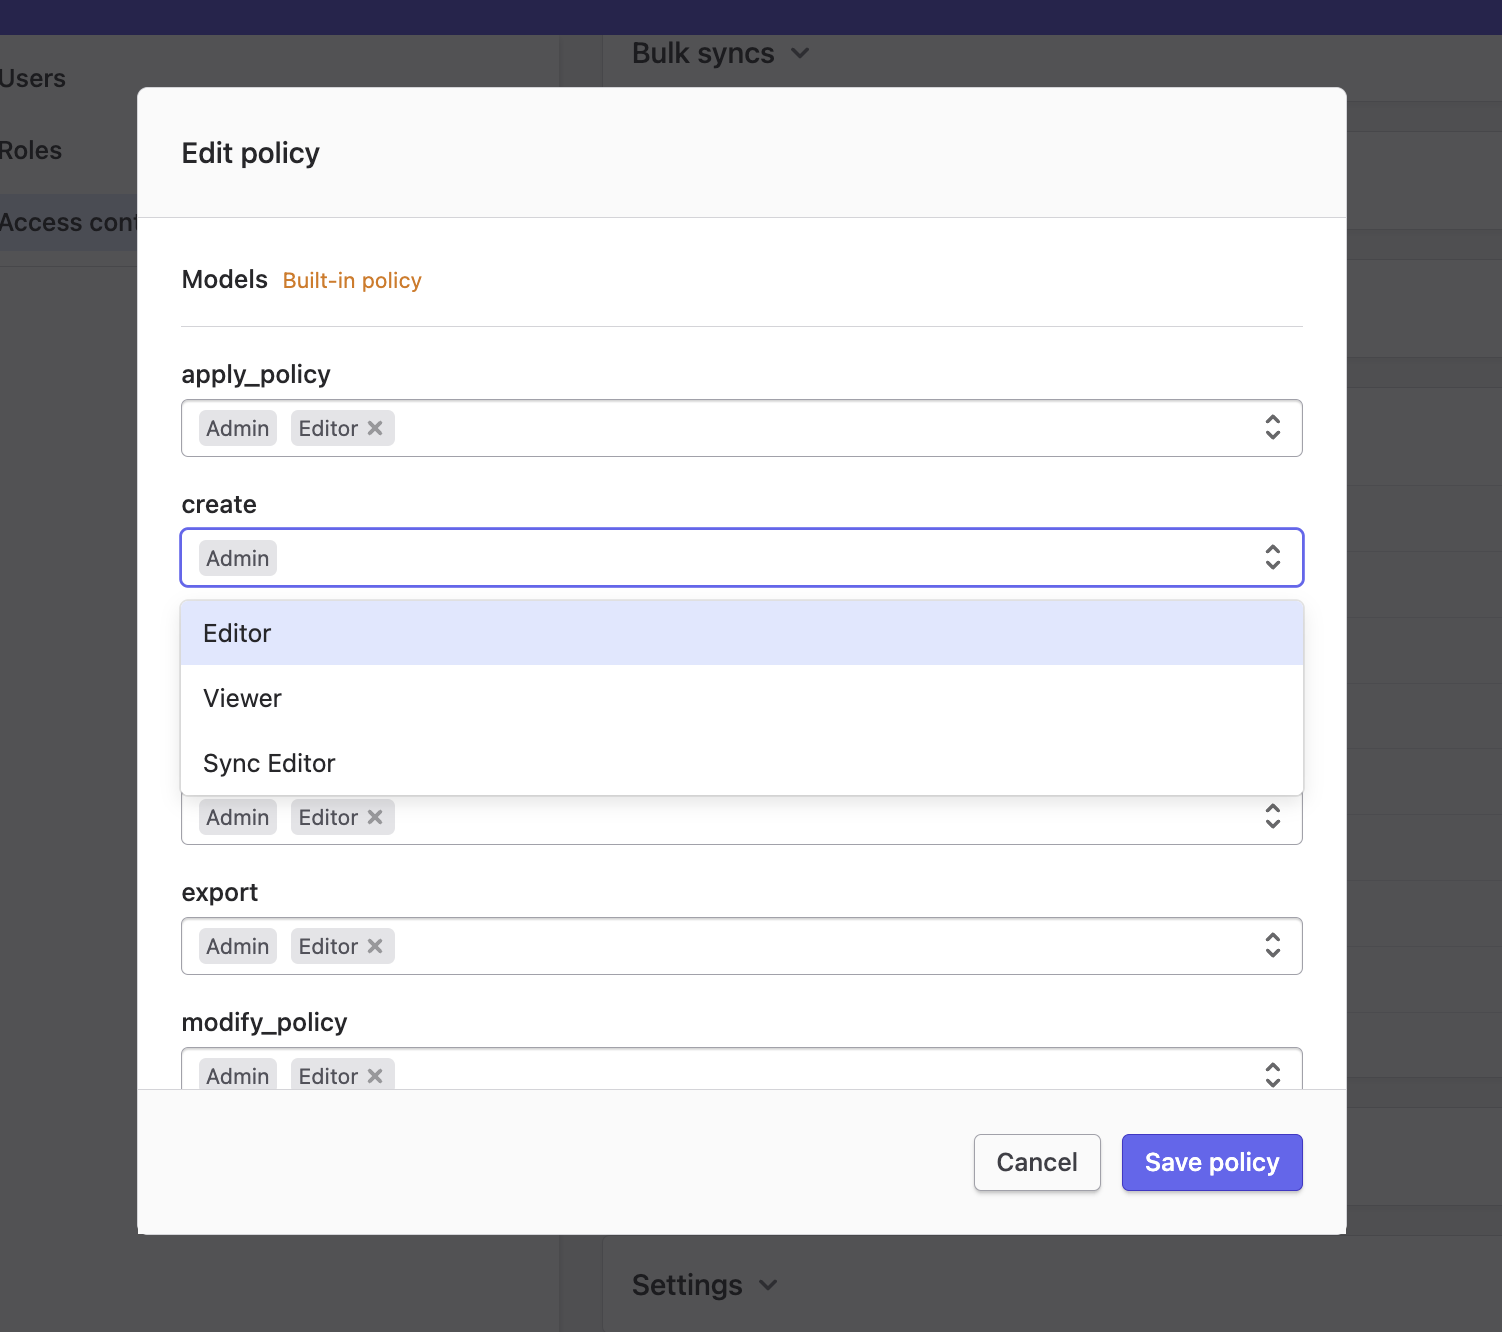Toggle the create field dropdown arrows
The width and height of the screenshot is (1502, 1332).
tap(1272, 558)
